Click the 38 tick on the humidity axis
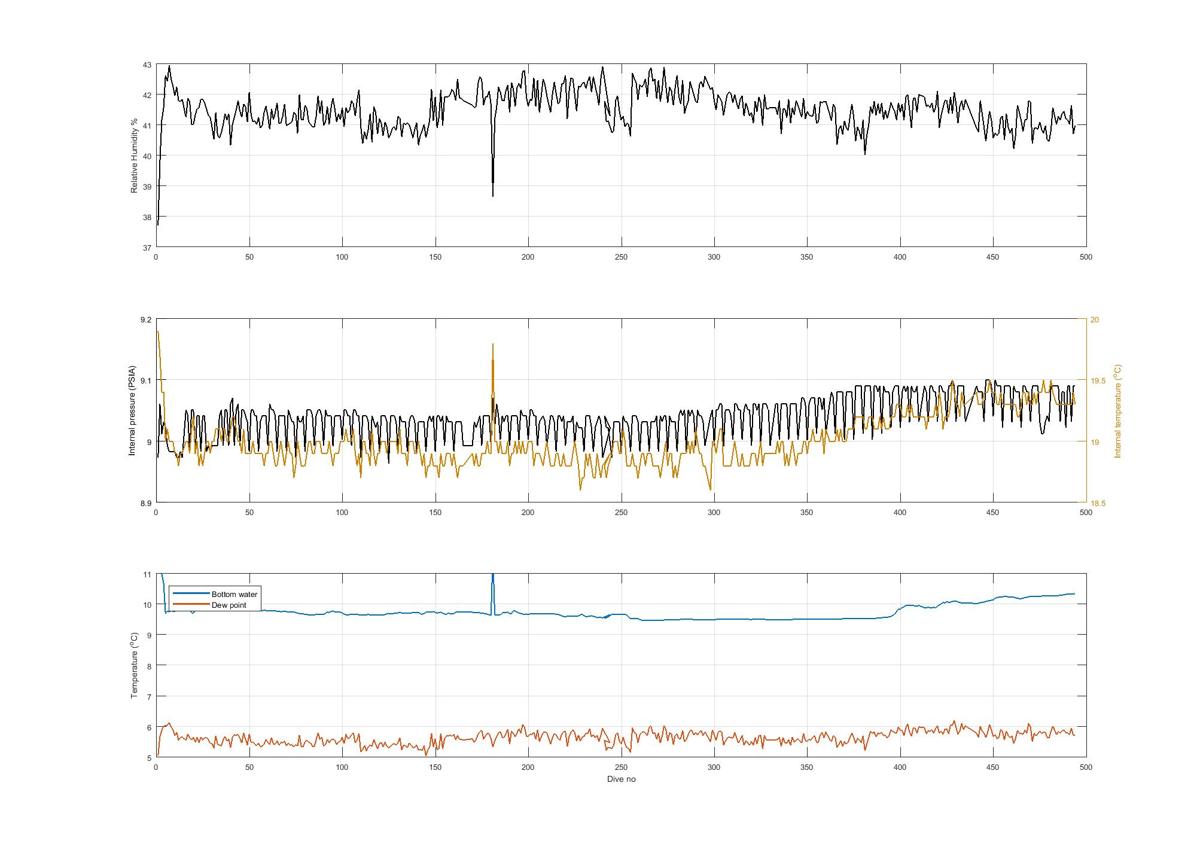The height and width of the screenshot is (851, 1200). pyautogui.click(x=147, y=217)
